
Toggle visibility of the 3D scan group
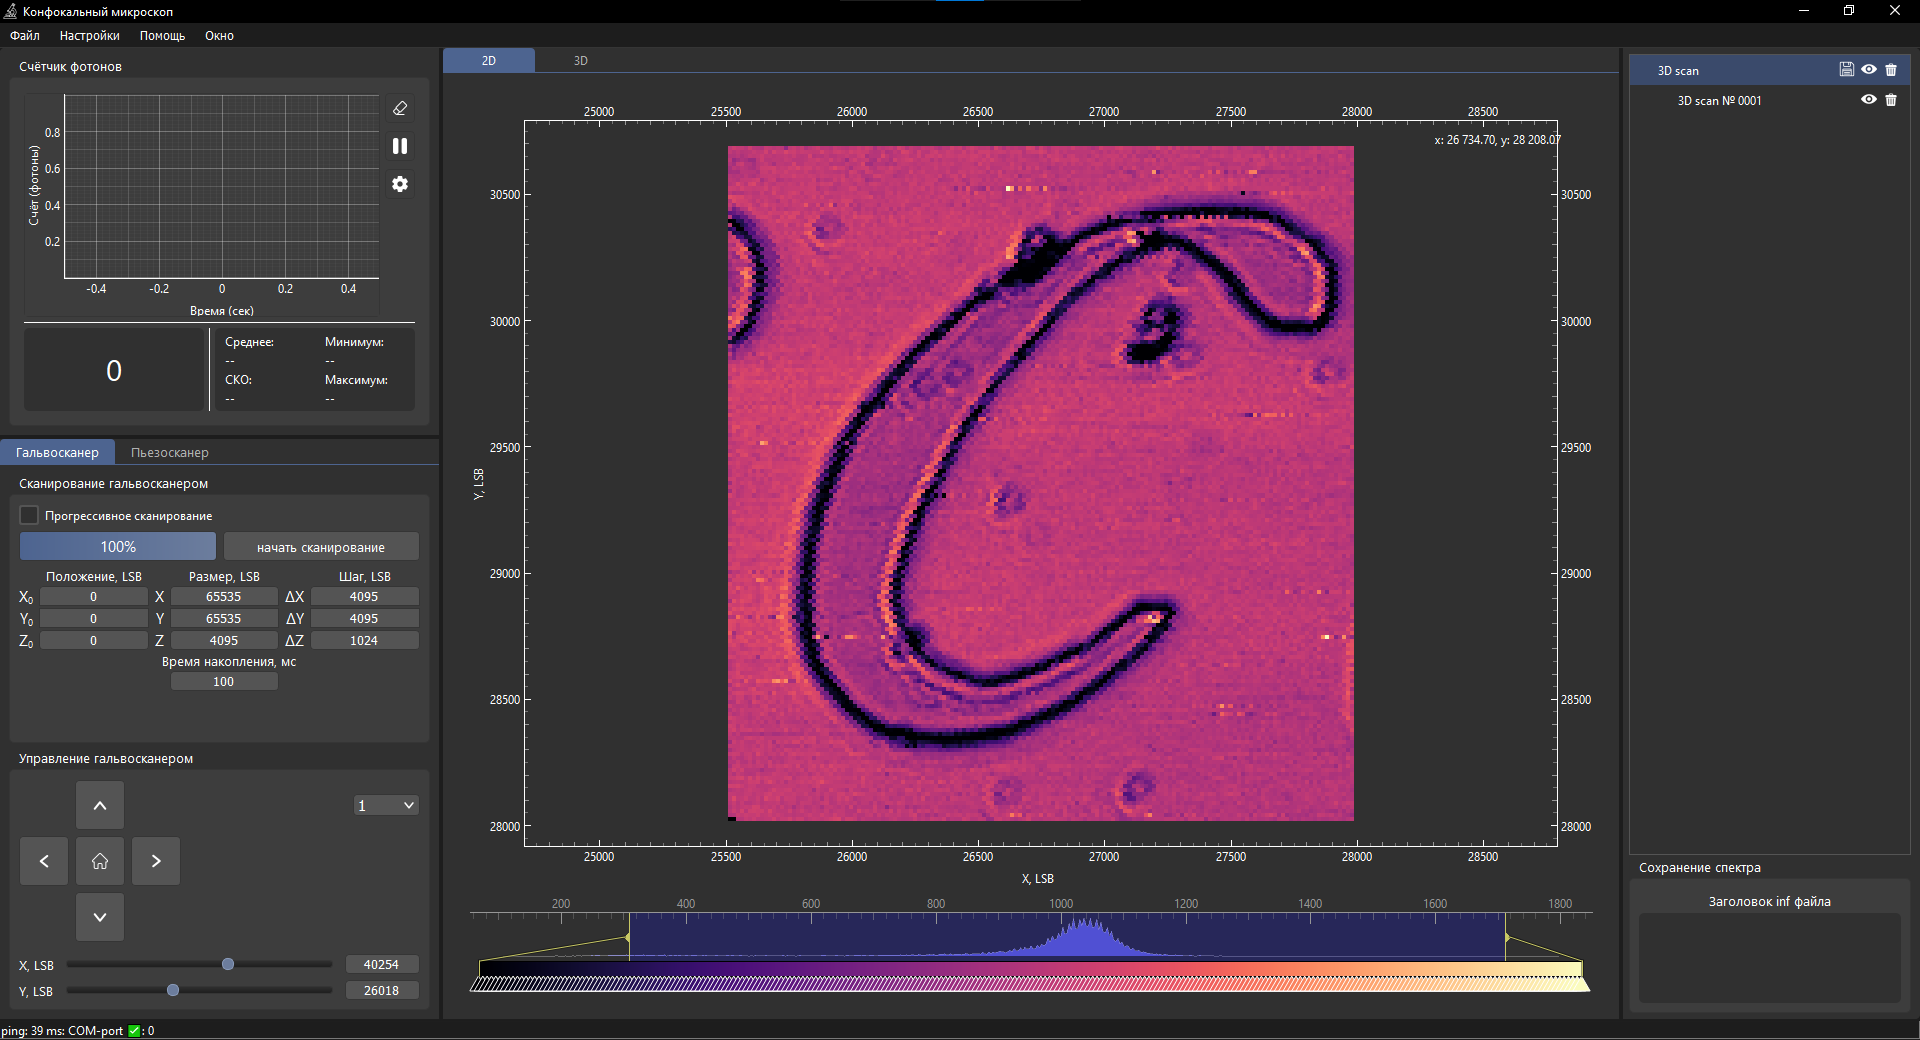point(1868,70)
